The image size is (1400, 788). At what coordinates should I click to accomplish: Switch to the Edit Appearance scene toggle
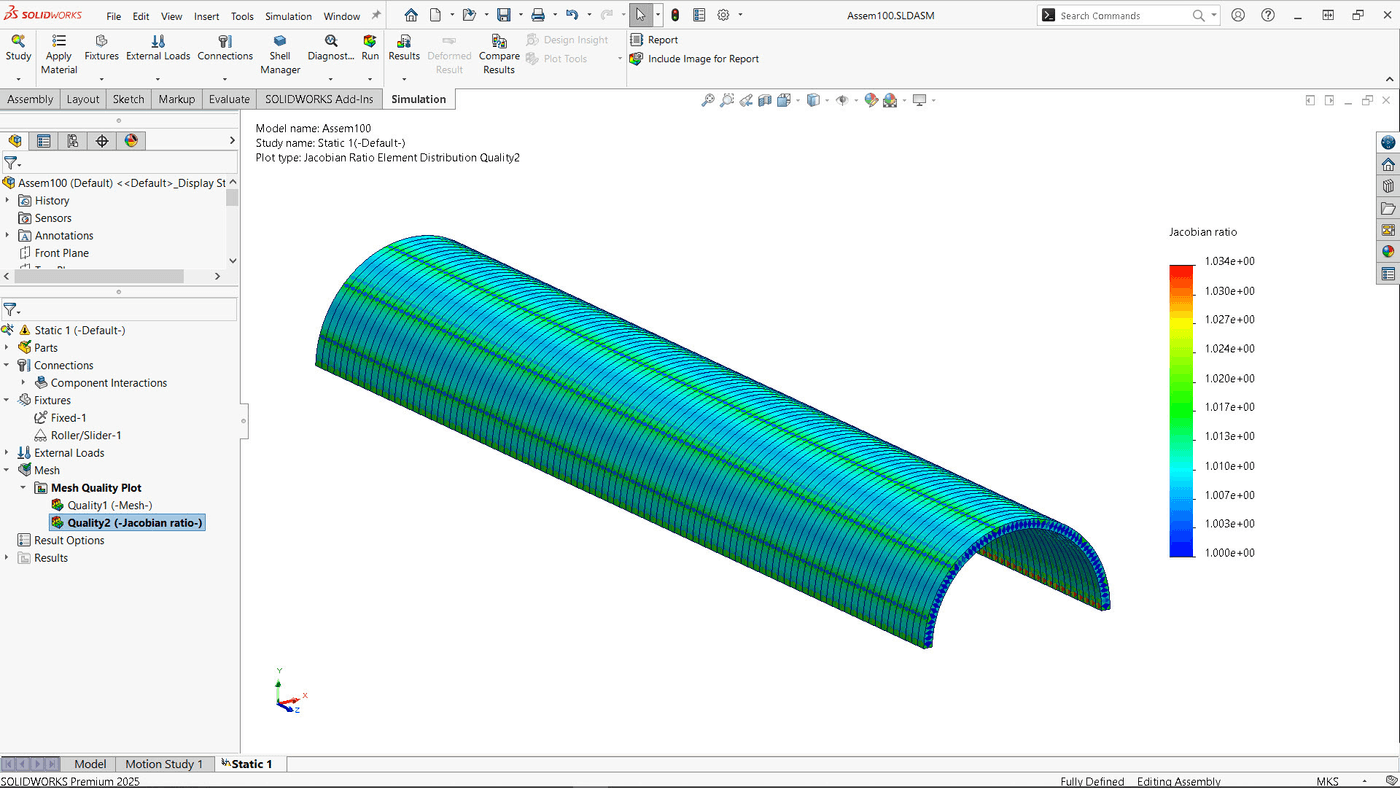(872, 99)
